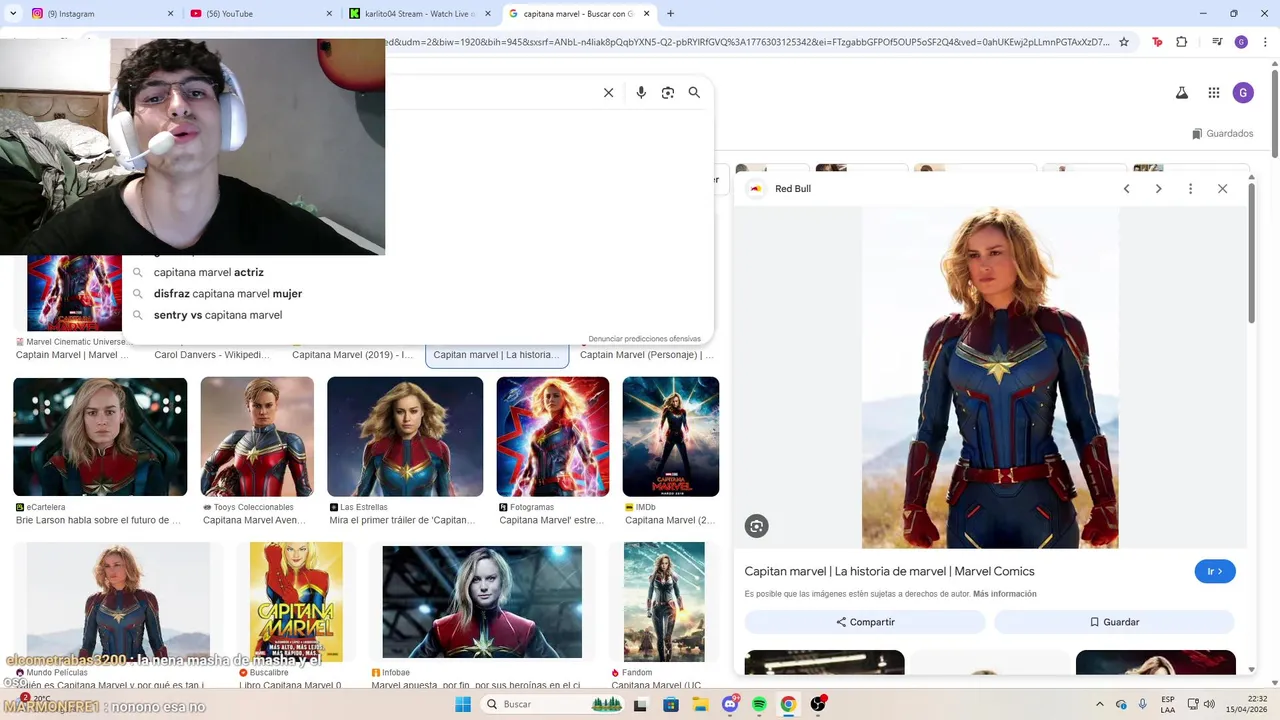Viewport: 1280px width, 720px height.
Task: Click the Guardar save button
Action: click(1114, 622)
